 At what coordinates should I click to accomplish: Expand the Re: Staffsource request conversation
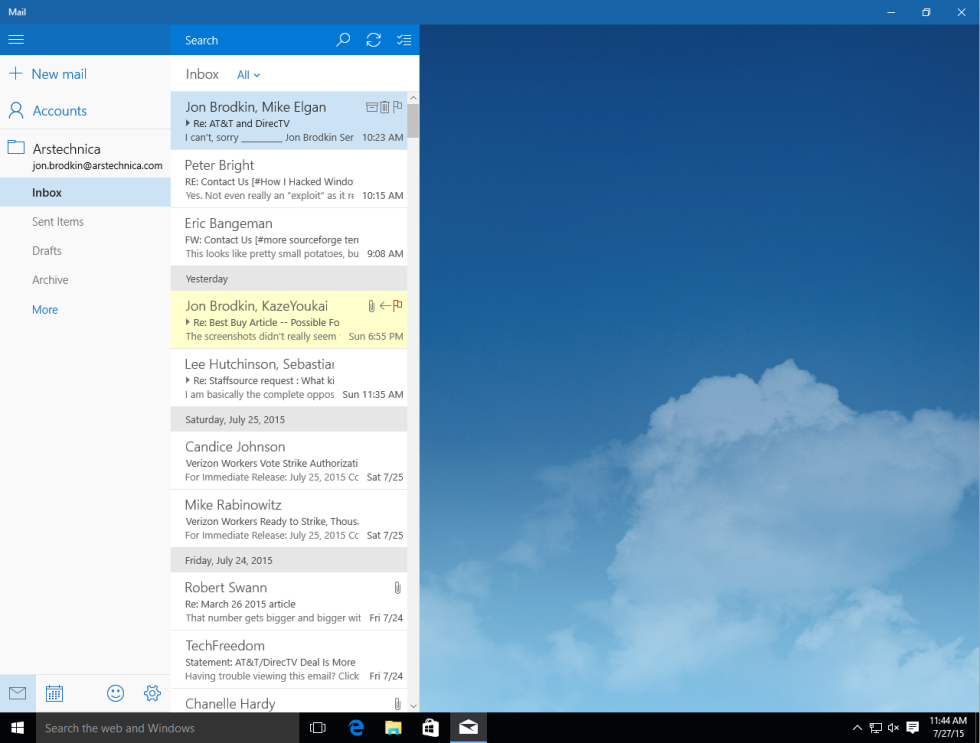(190, 379)
